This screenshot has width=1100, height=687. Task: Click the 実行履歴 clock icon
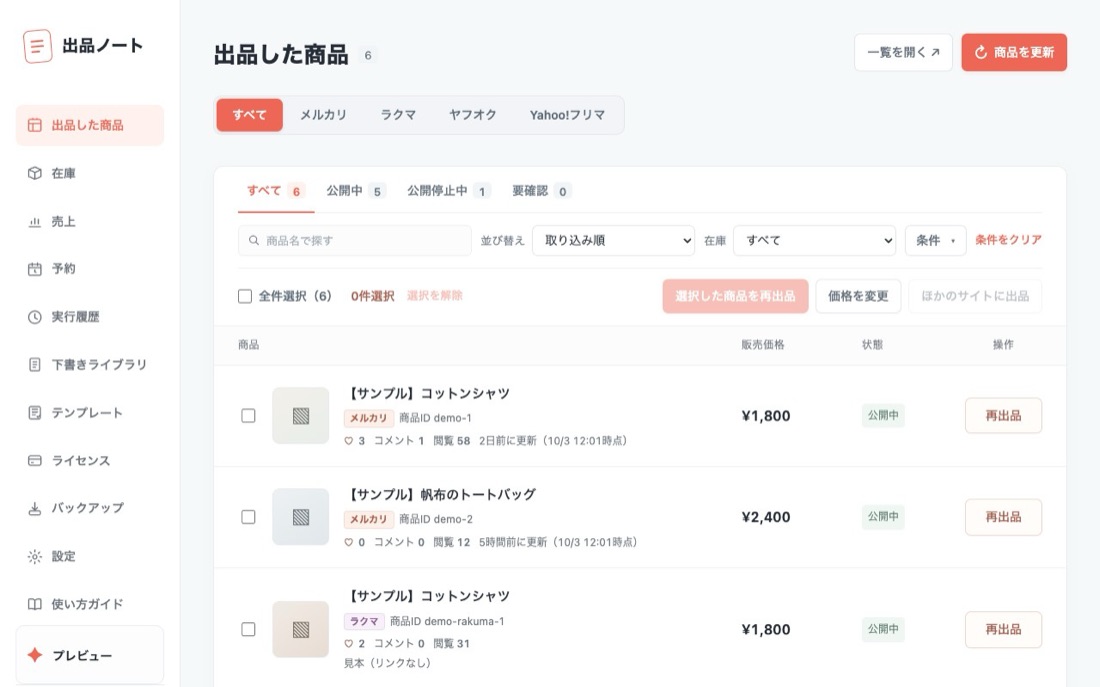click(34, 317)
